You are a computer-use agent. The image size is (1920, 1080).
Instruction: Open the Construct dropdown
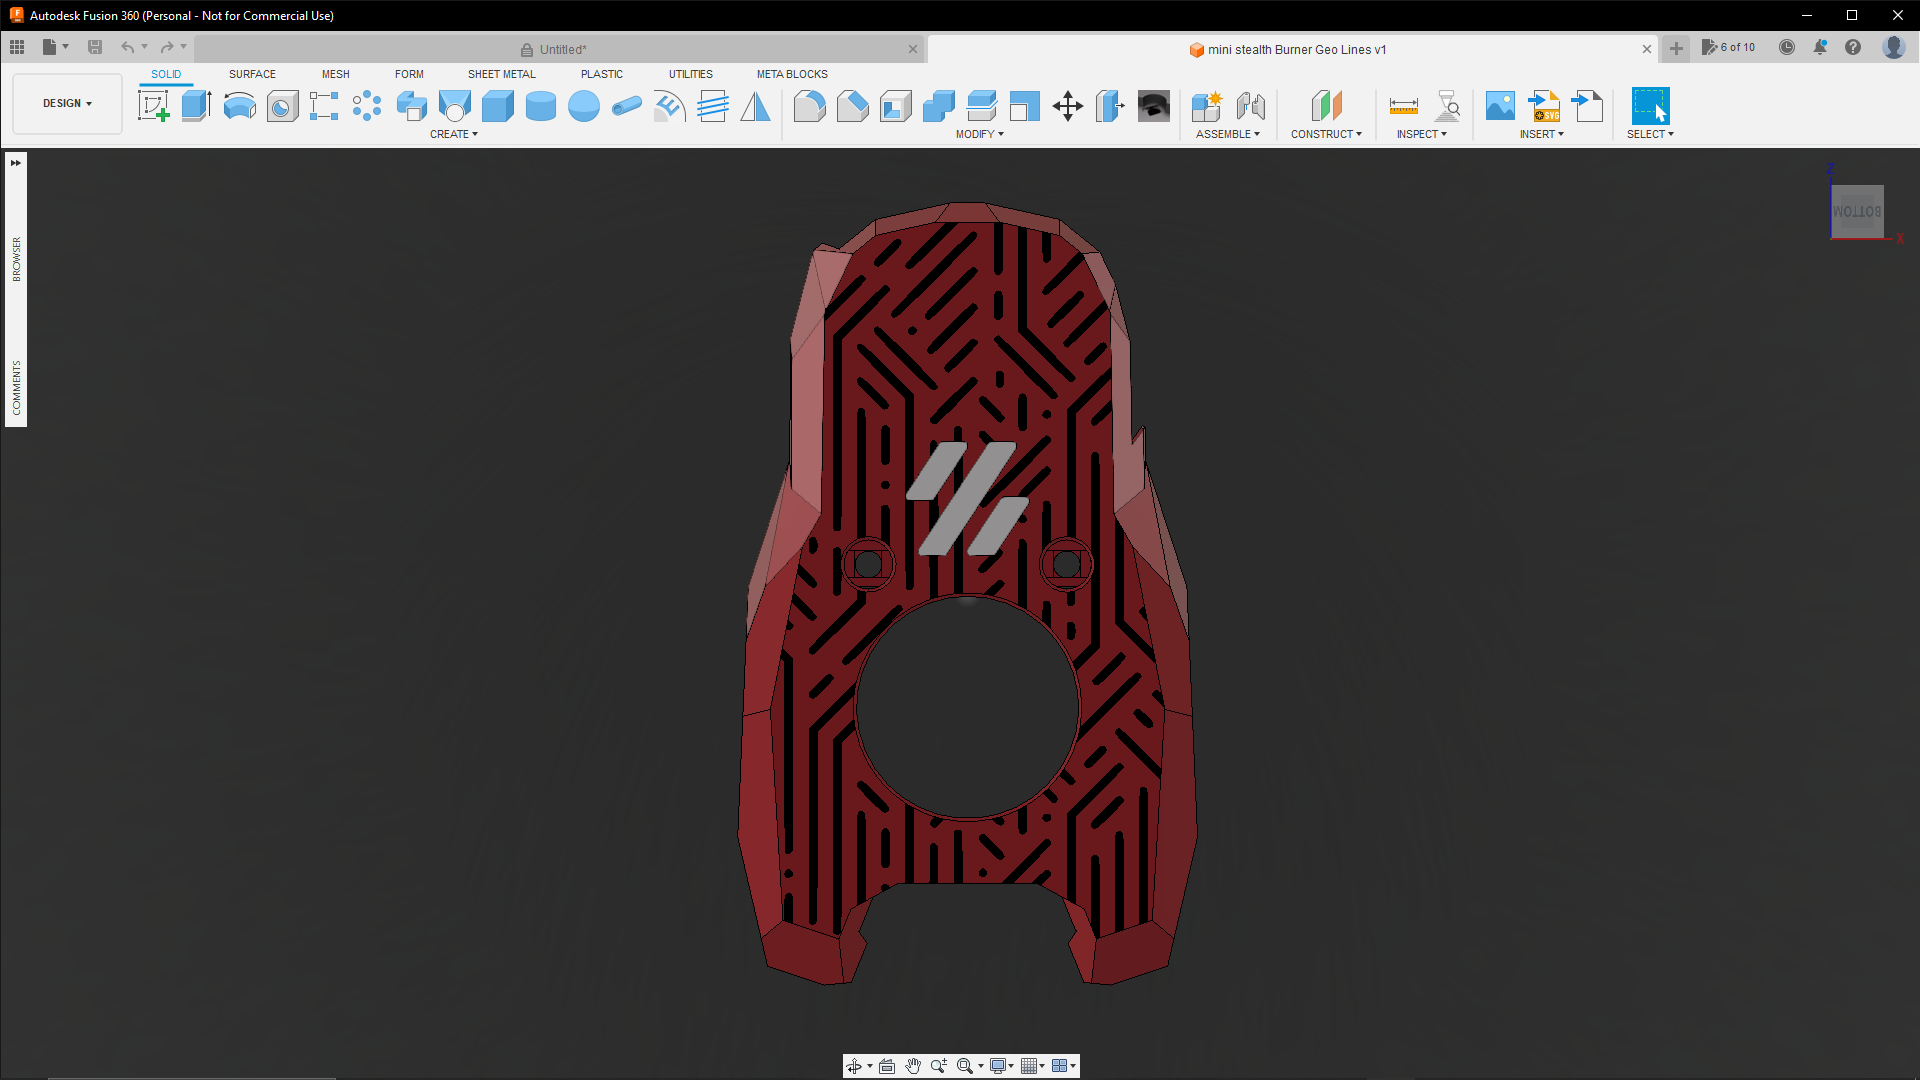click(1326, 133)
